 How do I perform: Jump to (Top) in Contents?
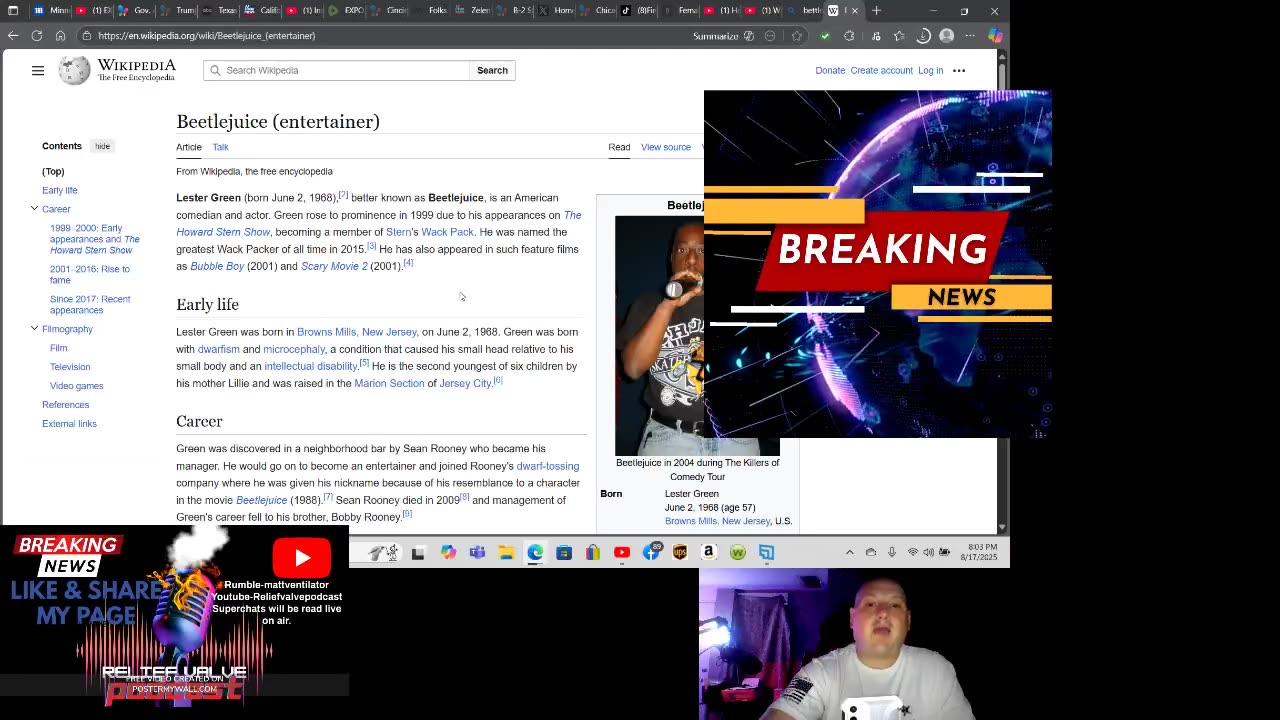(53, 171)
